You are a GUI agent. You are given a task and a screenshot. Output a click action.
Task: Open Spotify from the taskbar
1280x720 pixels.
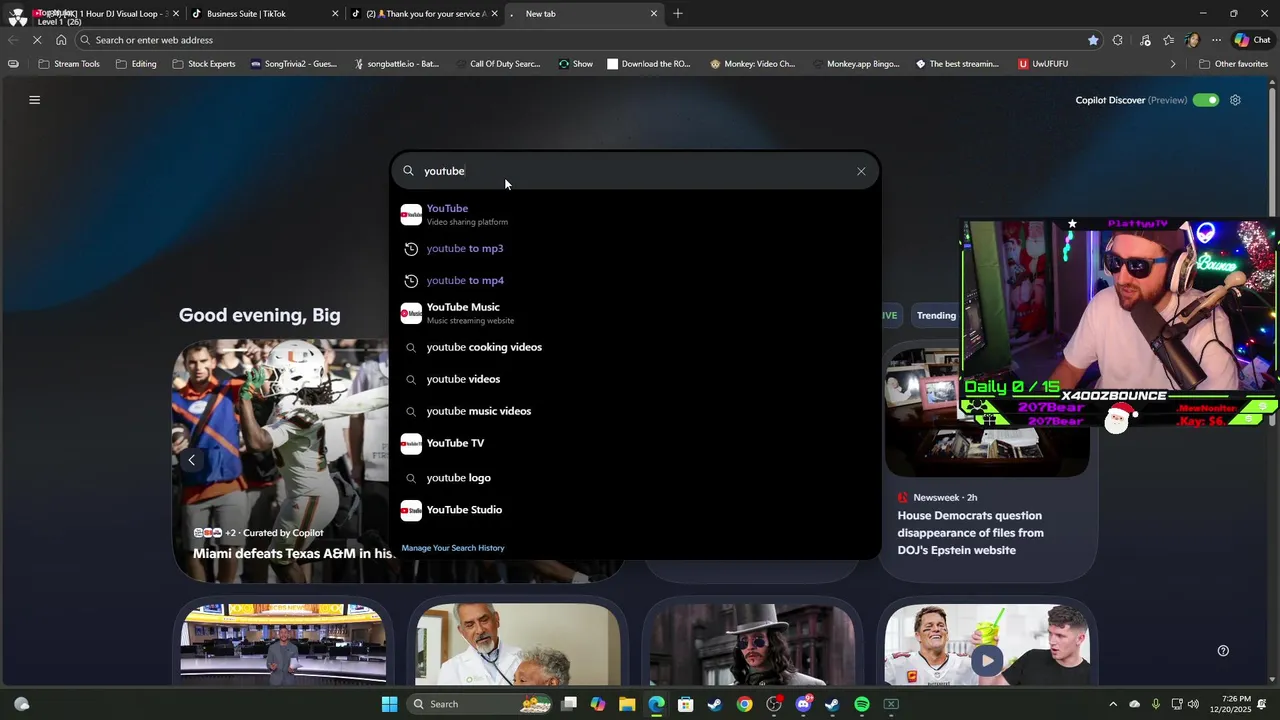coord(862,704)
